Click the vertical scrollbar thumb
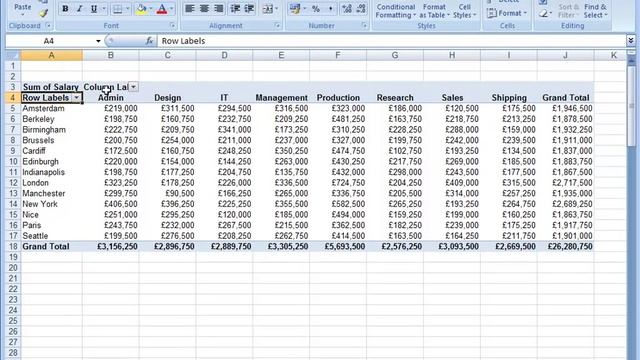This screenshot has height=360, width=640. [631, 105]
